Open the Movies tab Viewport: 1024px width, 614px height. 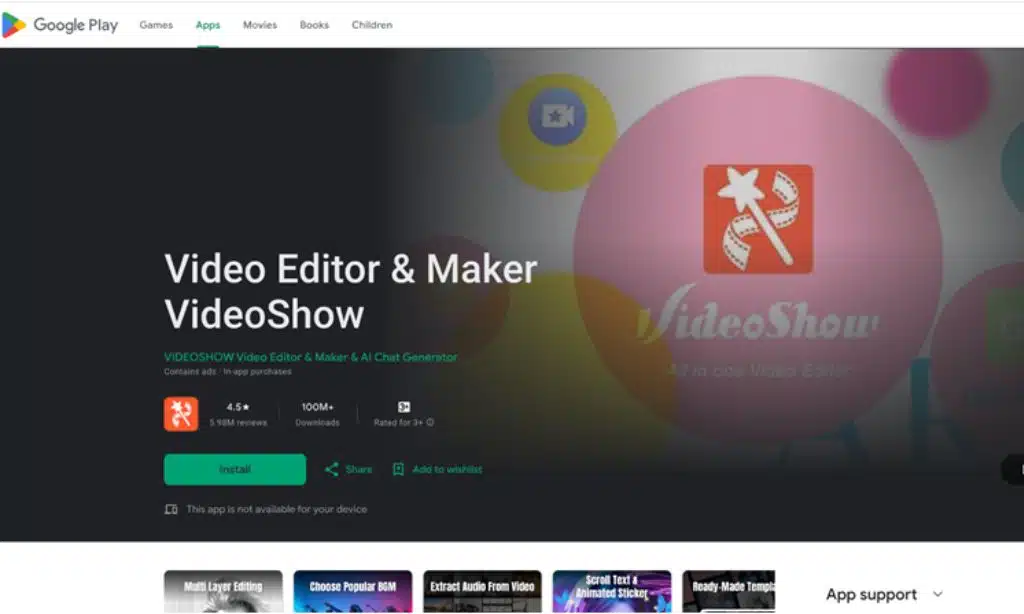(x=259, y=25)
